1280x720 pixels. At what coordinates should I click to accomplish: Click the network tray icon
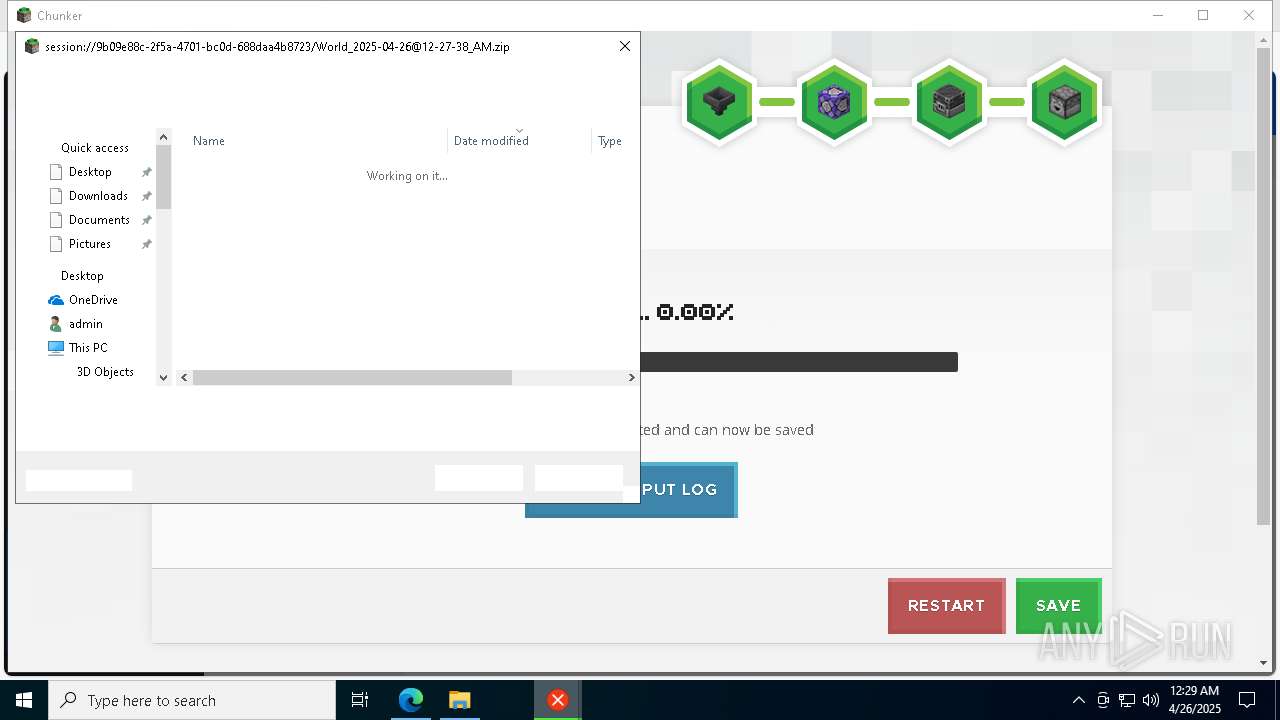coord(1127,700)
